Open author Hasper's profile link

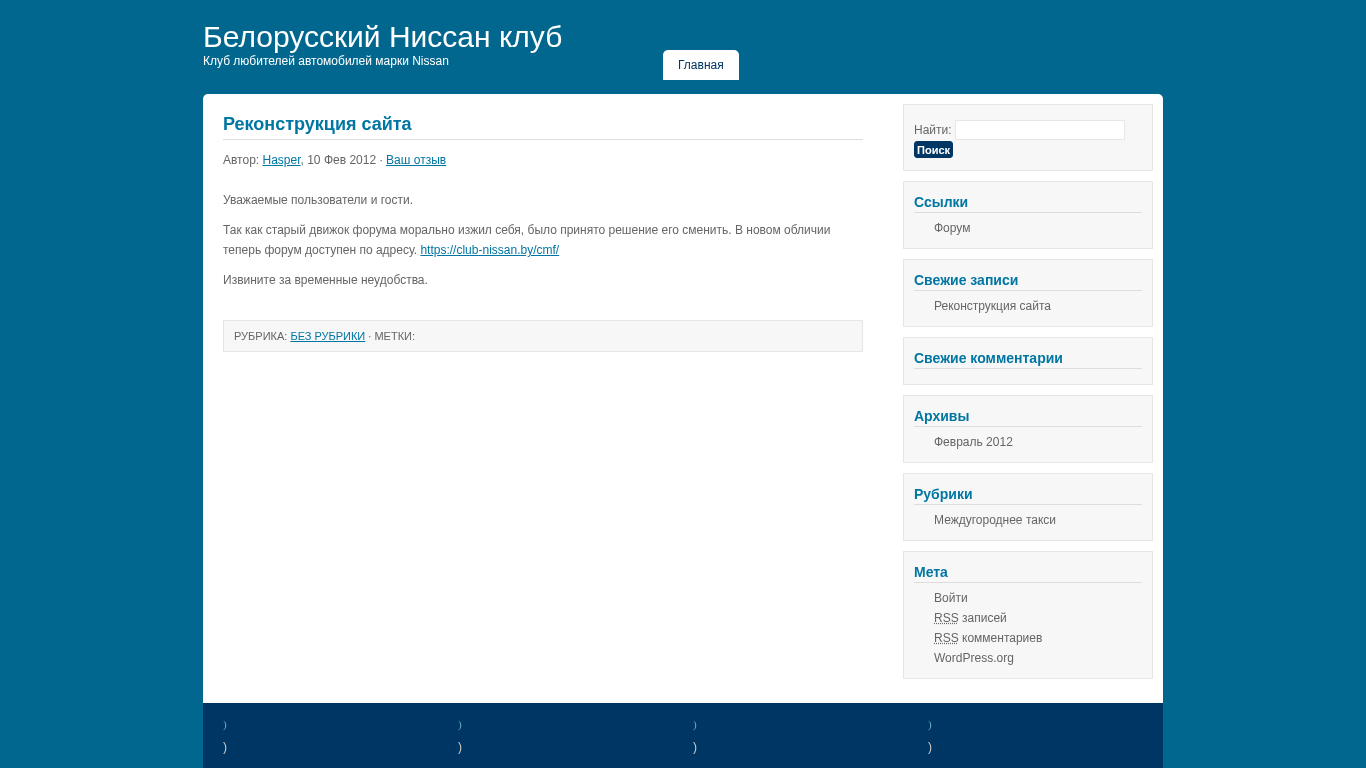281,160
